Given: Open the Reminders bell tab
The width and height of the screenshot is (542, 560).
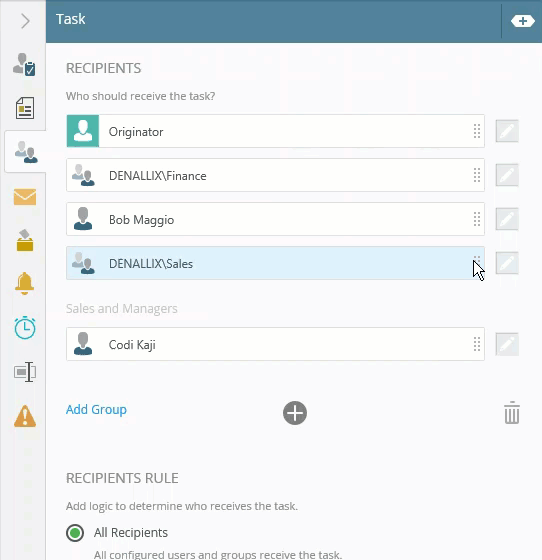Looking at the screenshot, I should 24,284.
